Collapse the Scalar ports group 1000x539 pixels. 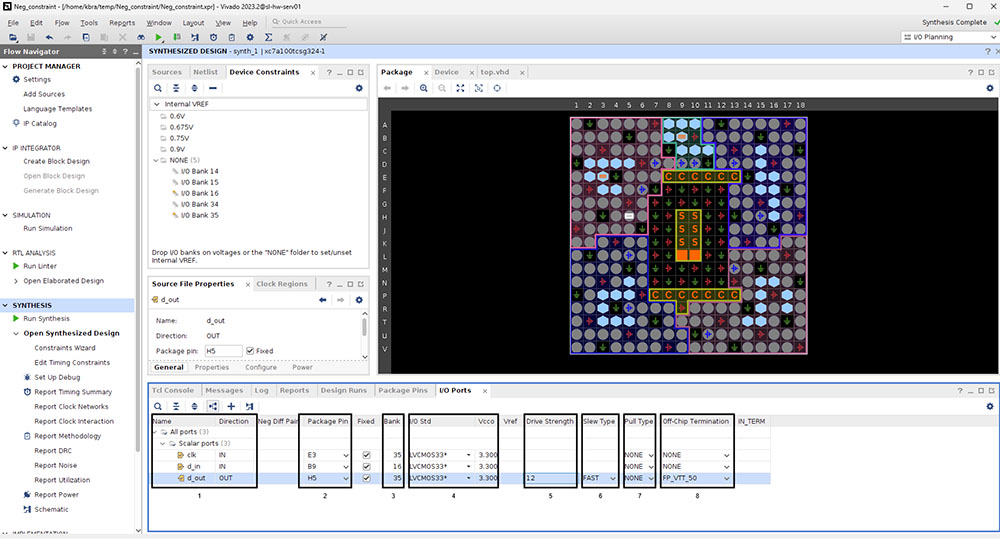click(163, 443)
